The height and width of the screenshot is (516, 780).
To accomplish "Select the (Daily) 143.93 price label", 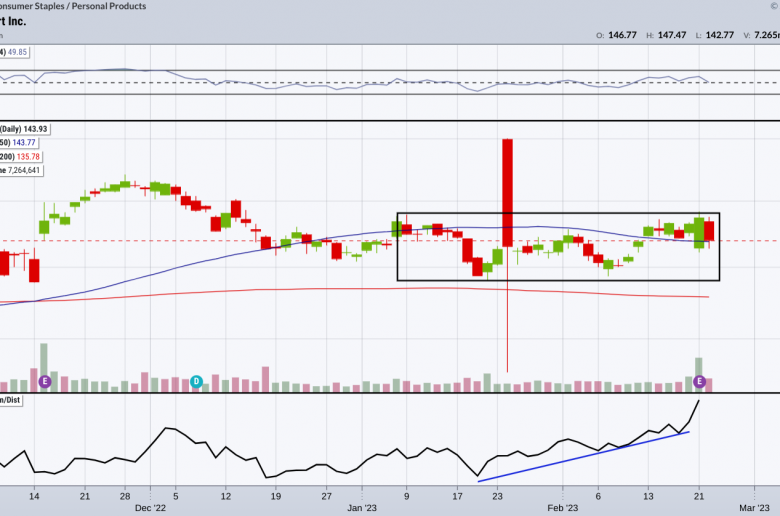I will tap(24, 129).
